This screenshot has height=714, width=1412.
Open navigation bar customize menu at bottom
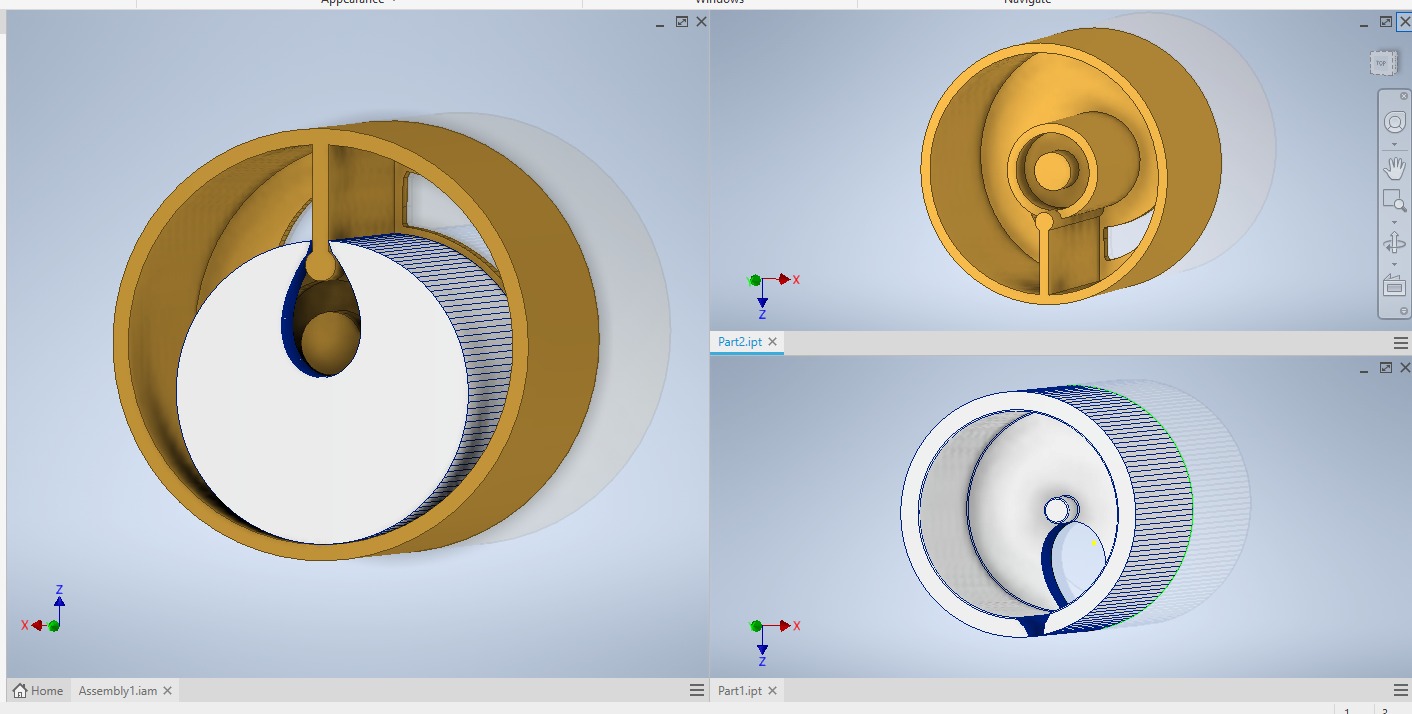[1404, 311]
